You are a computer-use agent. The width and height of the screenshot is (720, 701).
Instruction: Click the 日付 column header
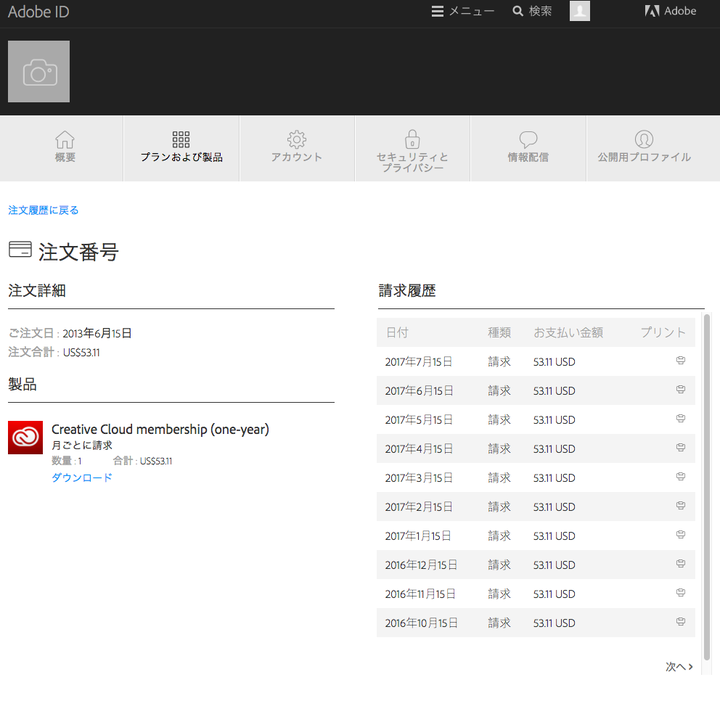click(x=397, y=332)
